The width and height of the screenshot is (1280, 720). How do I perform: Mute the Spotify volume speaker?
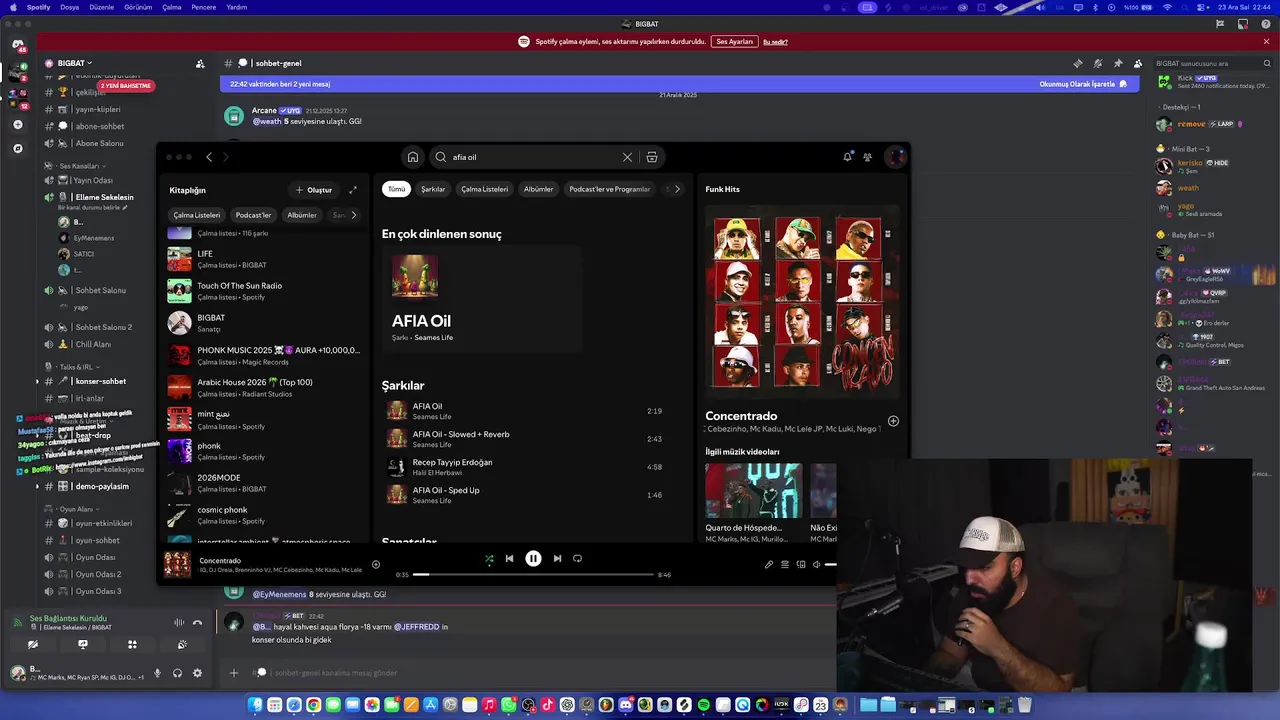pos(816,564)
